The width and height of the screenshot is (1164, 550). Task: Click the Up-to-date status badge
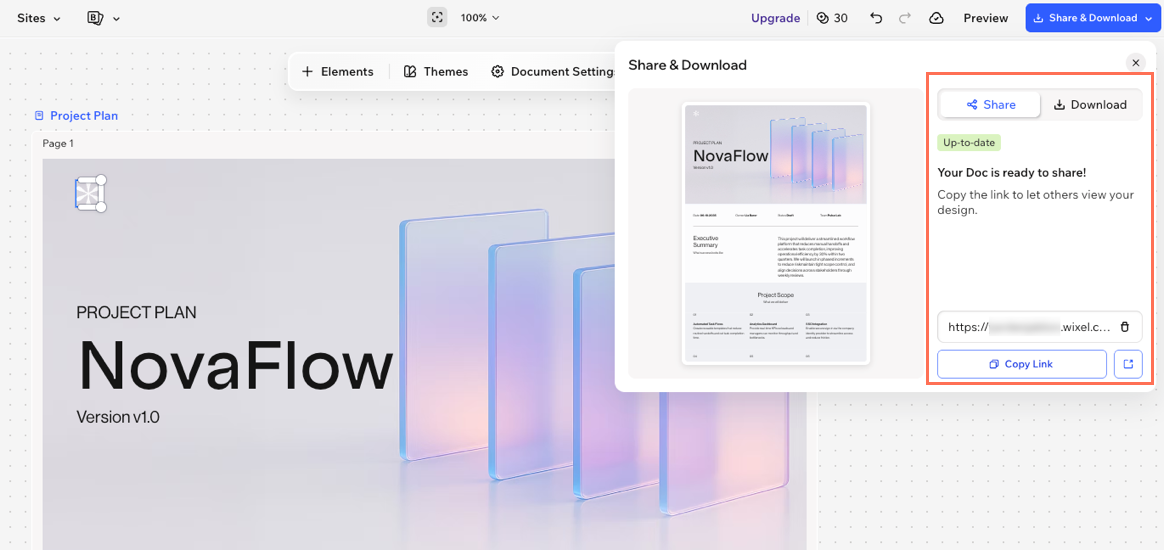[970, 143]
